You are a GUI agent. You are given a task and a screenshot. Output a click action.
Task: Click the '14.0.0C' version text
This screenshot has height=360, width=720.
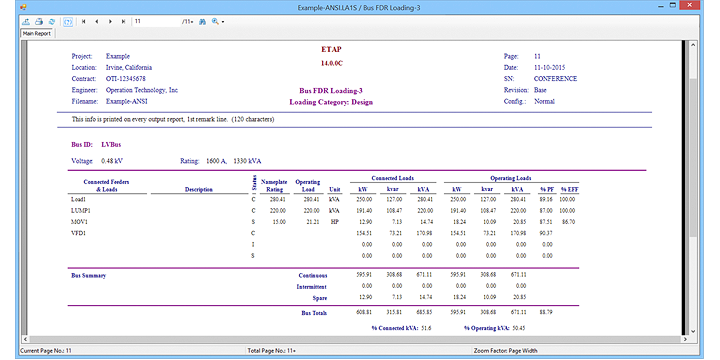point(332,63)
